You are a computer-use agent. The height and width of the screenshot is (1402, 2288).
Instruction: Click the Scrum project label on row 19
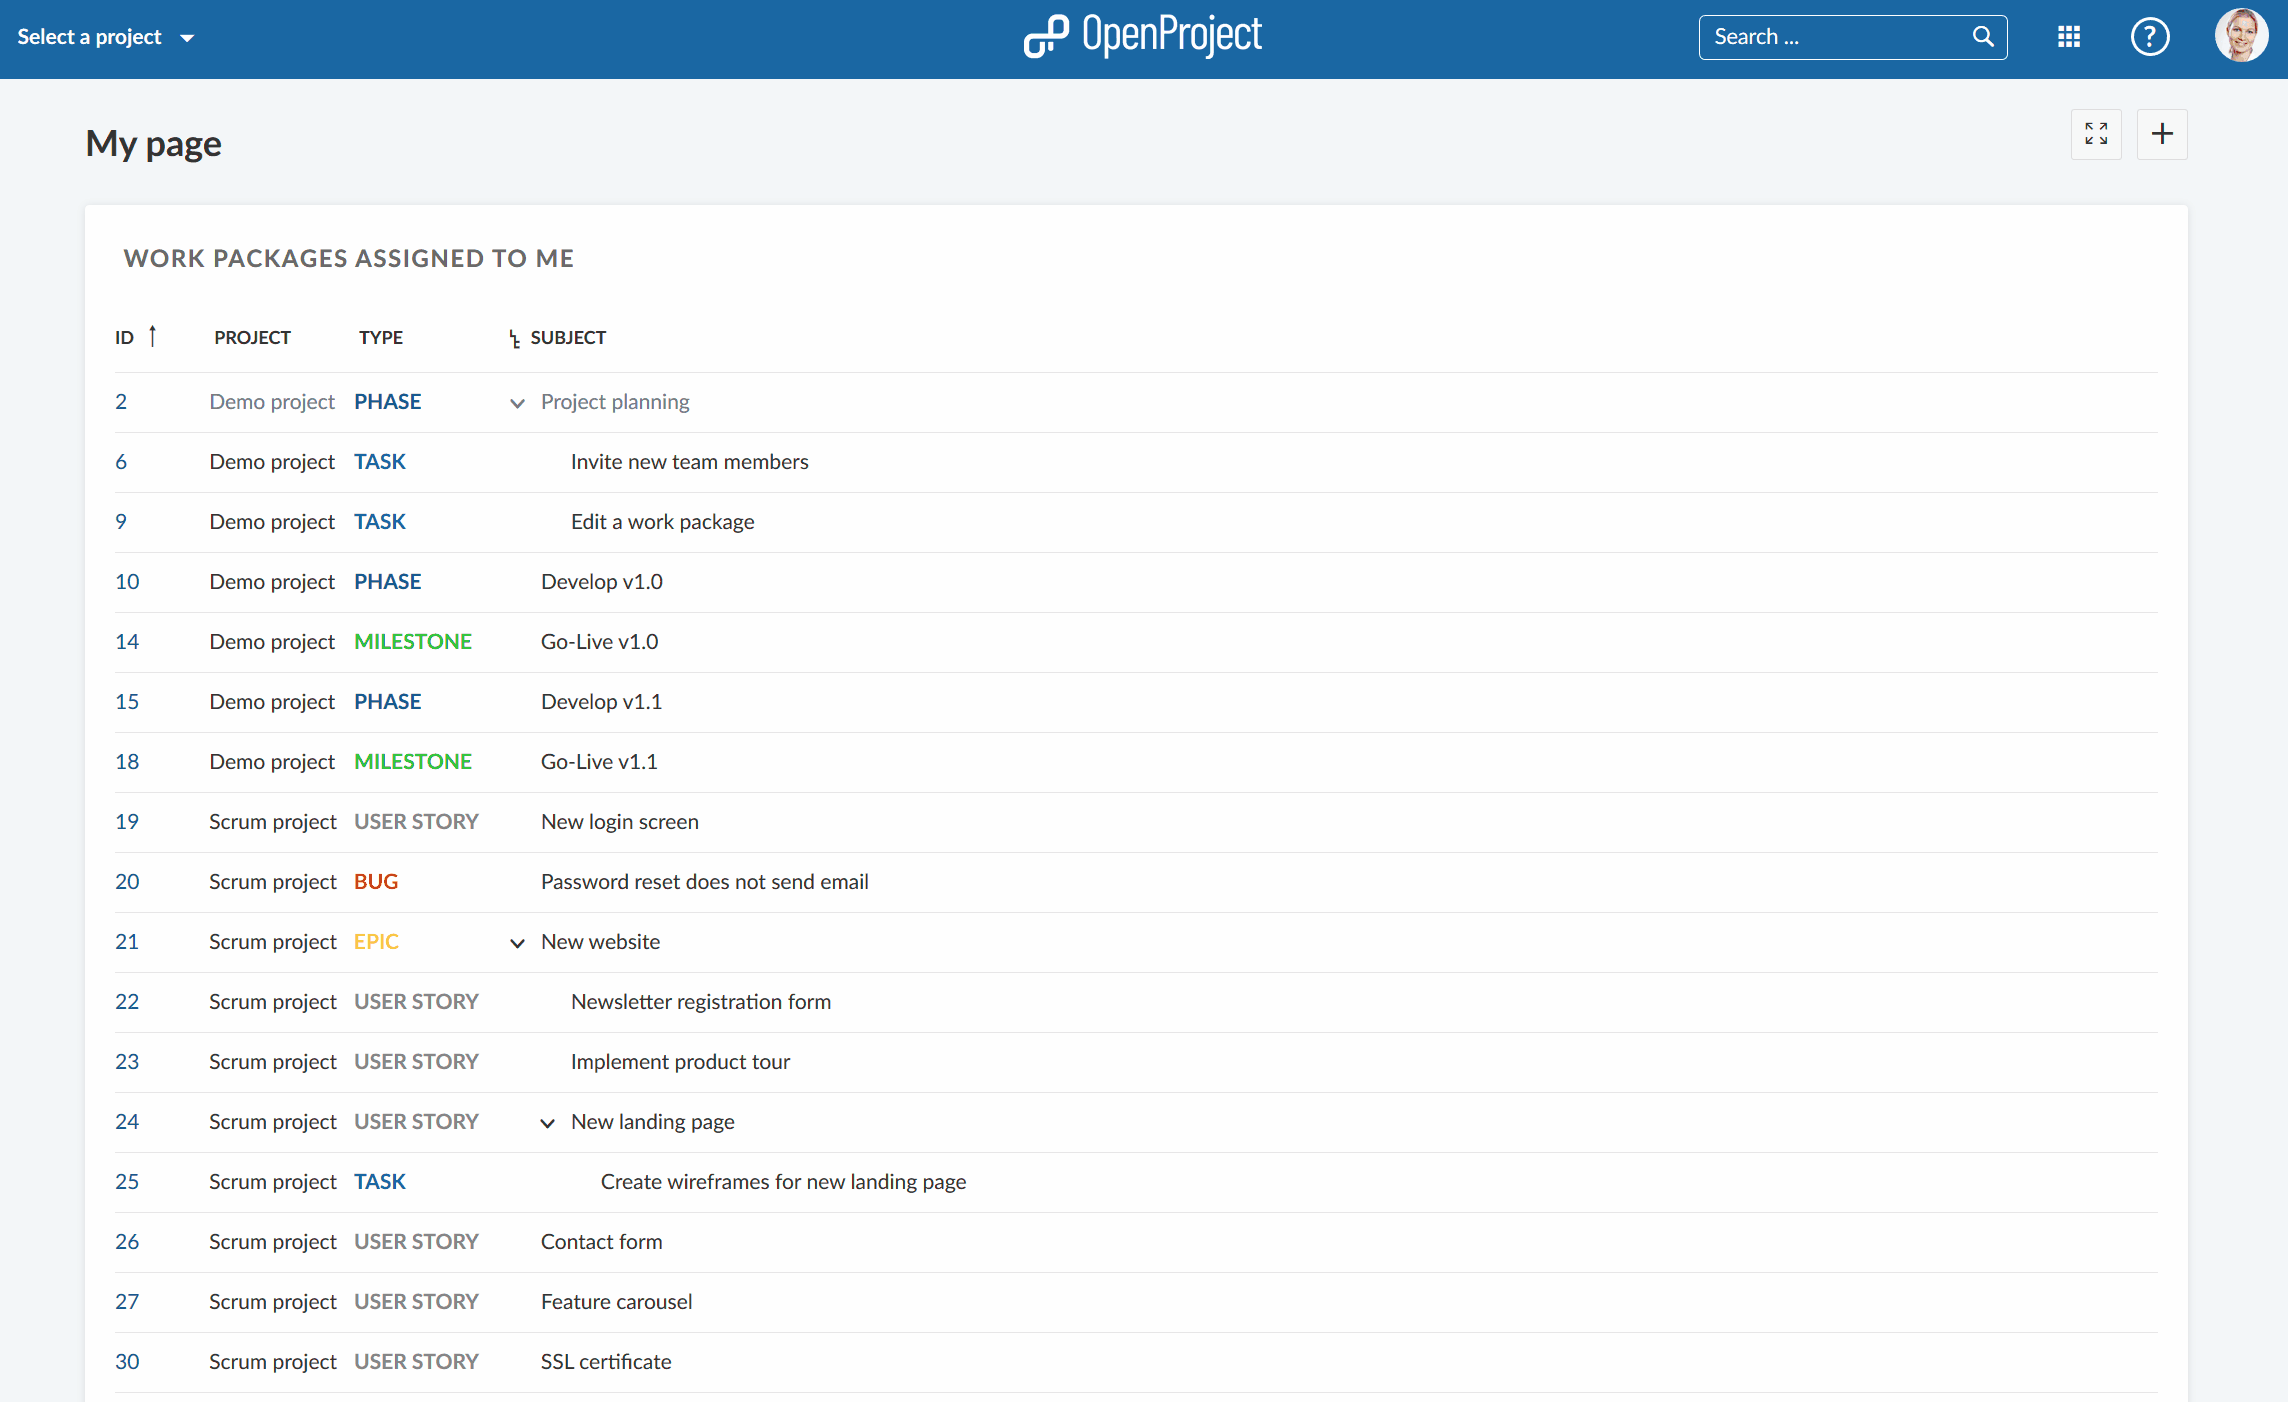[271, 820]
